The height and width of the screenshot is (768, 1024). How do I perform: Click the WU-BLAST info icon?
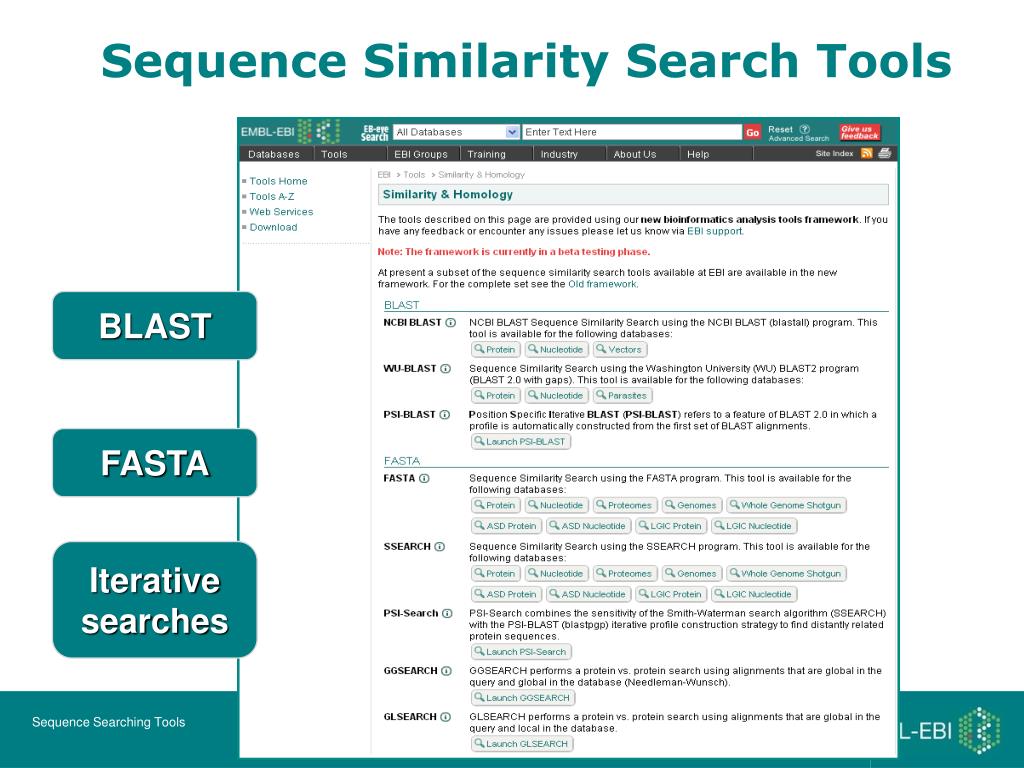click(445, 368)
